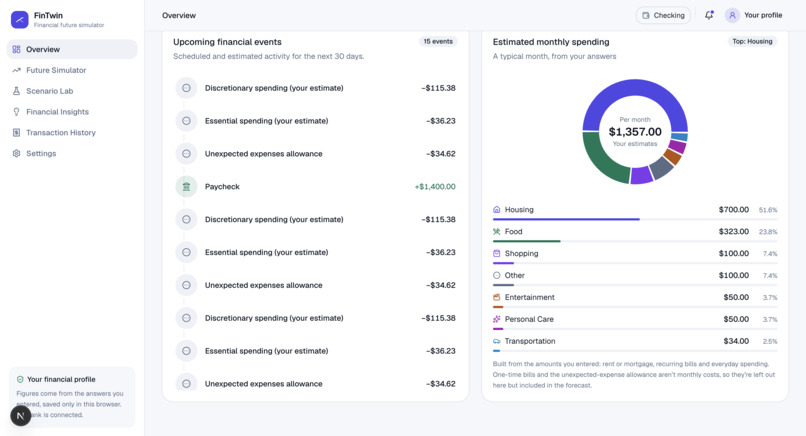Click the profile avatar icon
Image resolution: width=806 pixels, height=436 pixels.
pyautogui.click(x=732, y=15)
